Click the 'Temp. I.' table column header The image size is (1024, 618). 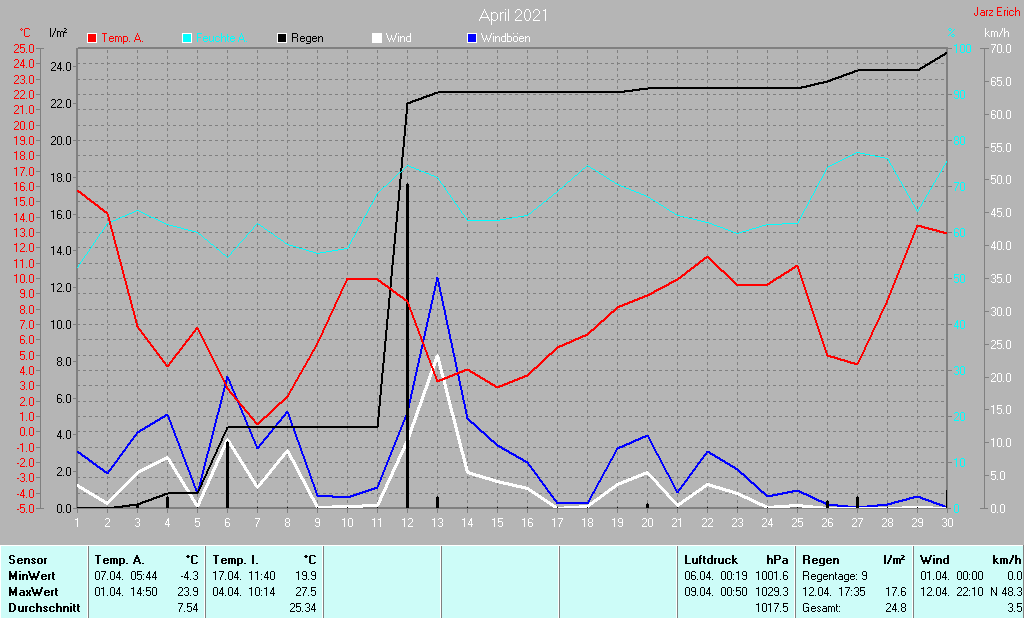point(235,560)
